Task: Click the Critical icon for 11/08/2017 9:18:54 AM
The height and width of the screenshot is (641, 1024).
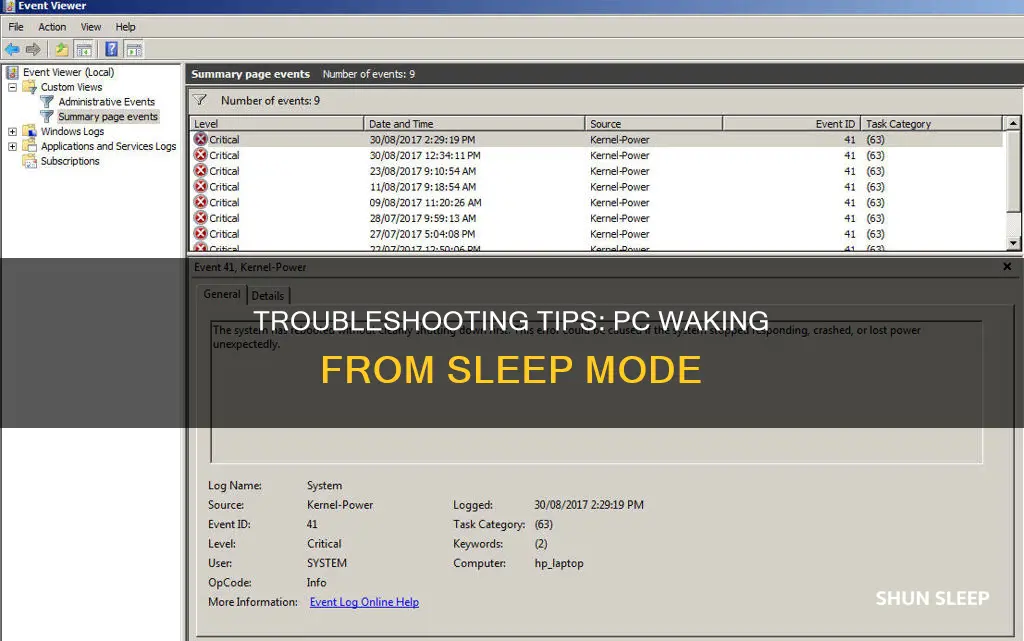Action: point(200,186)
